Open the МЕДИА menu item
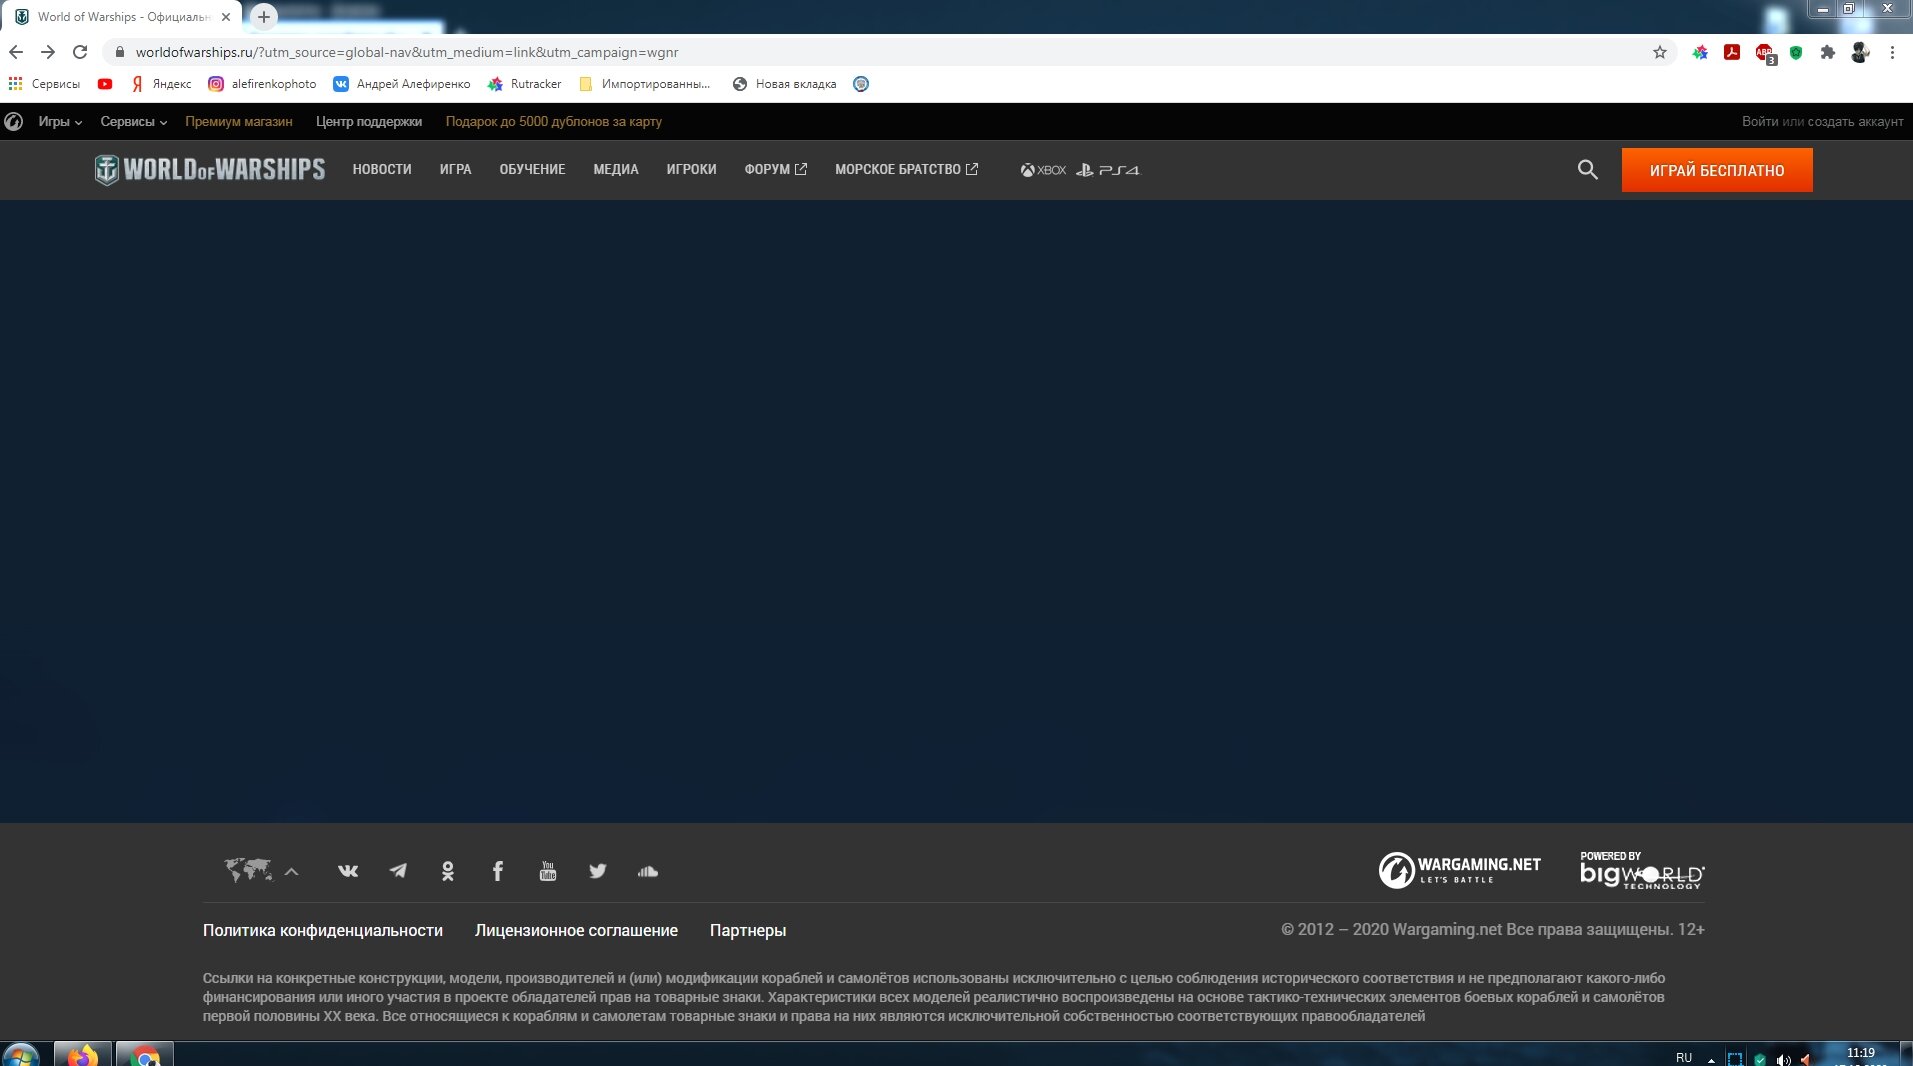The height and width of the screenshot is (1066, 1913). [616, 170]
